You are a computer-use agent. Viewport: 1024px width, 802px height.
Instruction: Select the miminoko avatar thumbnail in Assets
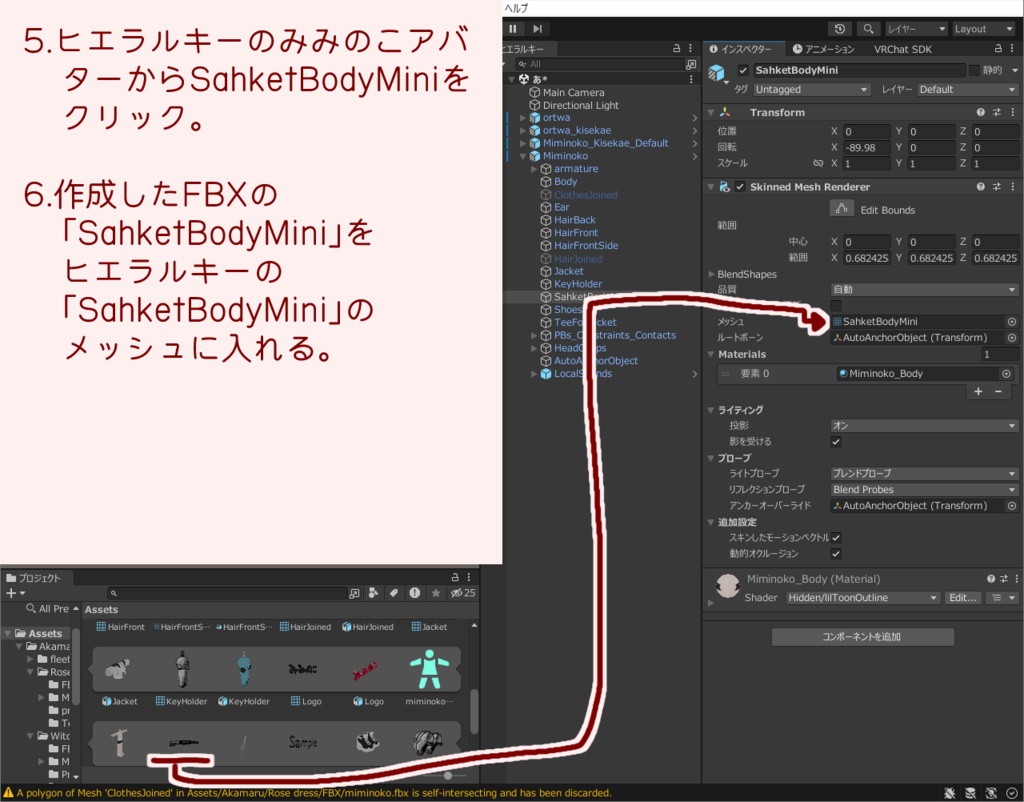pos(429,669)
